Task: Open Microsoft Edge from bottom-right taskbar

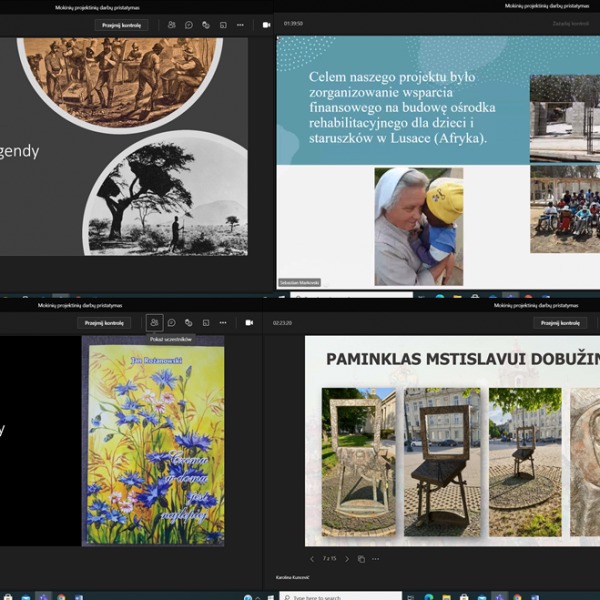Action: coord(429,597)
